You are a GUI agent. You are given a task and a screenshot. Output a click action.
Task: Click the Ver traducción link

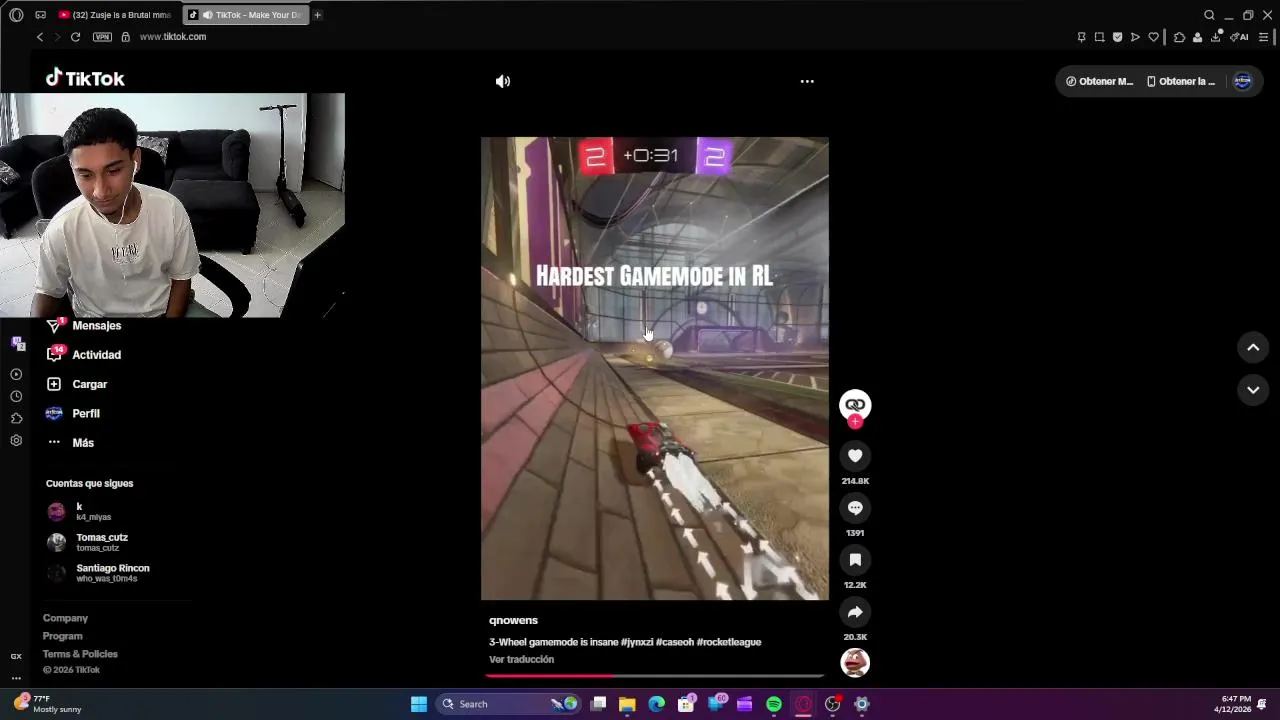tap(521, 660)
